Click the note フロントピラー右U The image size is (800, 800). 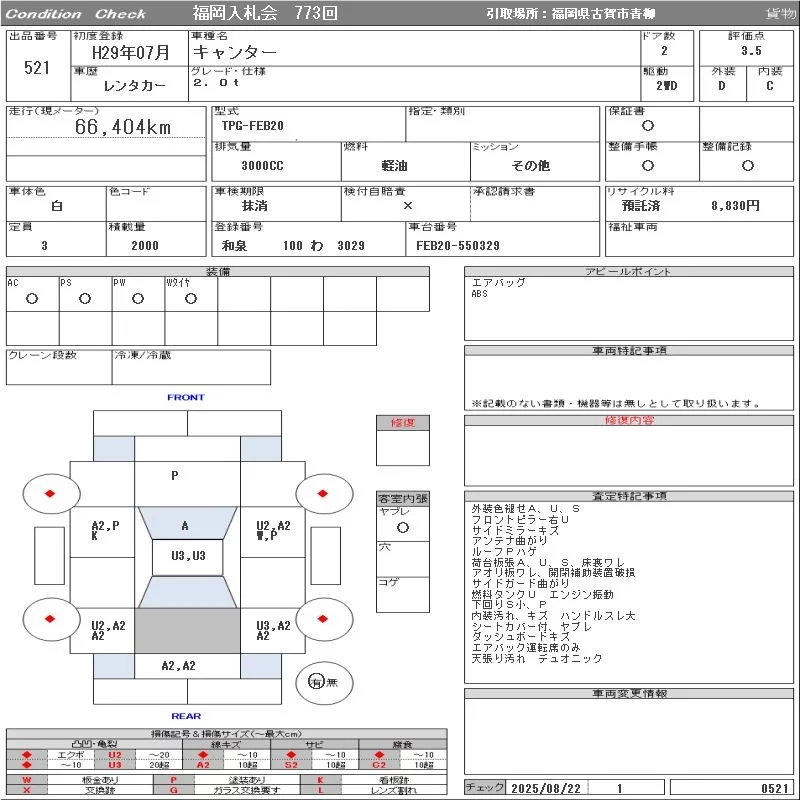pos(520,519)
